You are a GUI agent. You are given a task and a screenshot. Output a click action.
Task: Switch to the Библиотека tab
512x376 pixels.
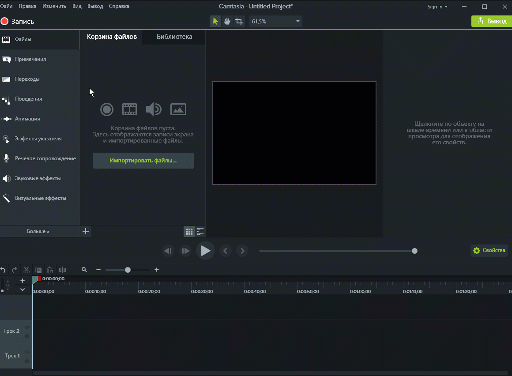[174, 37]
